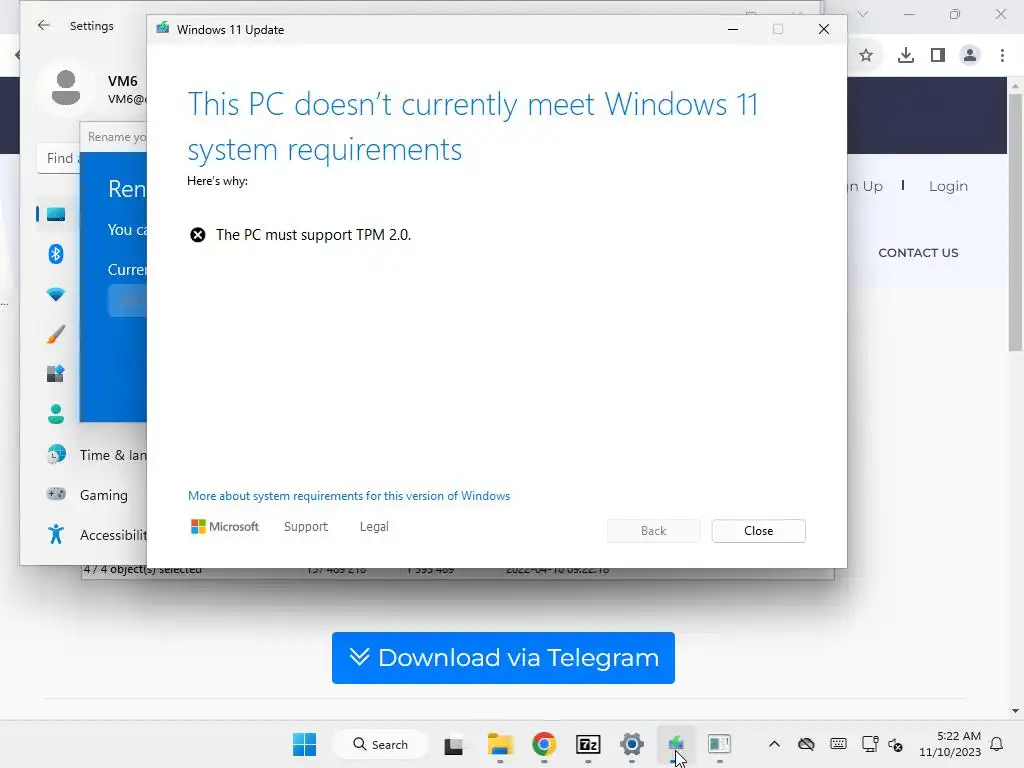Bookmark page with Chrome star icon
Viewport: 1024px width, 768px height.
(x=866, y=56)
